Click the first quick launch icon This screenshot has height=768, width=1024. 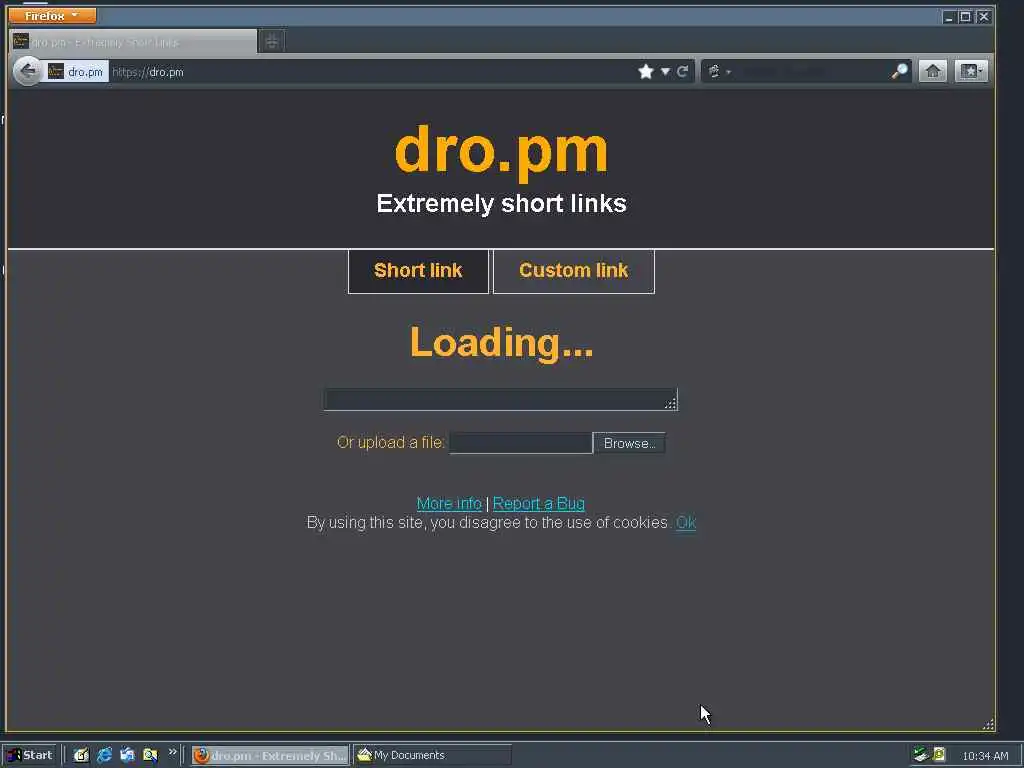click(x=81, y=755)
